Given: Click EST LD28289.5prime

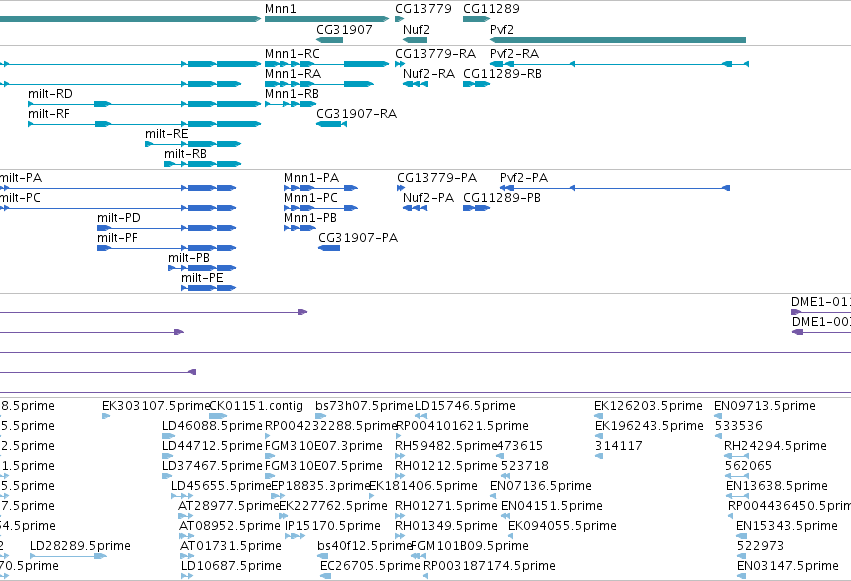Looking at the screenshot, I should (x=80, y=546).
